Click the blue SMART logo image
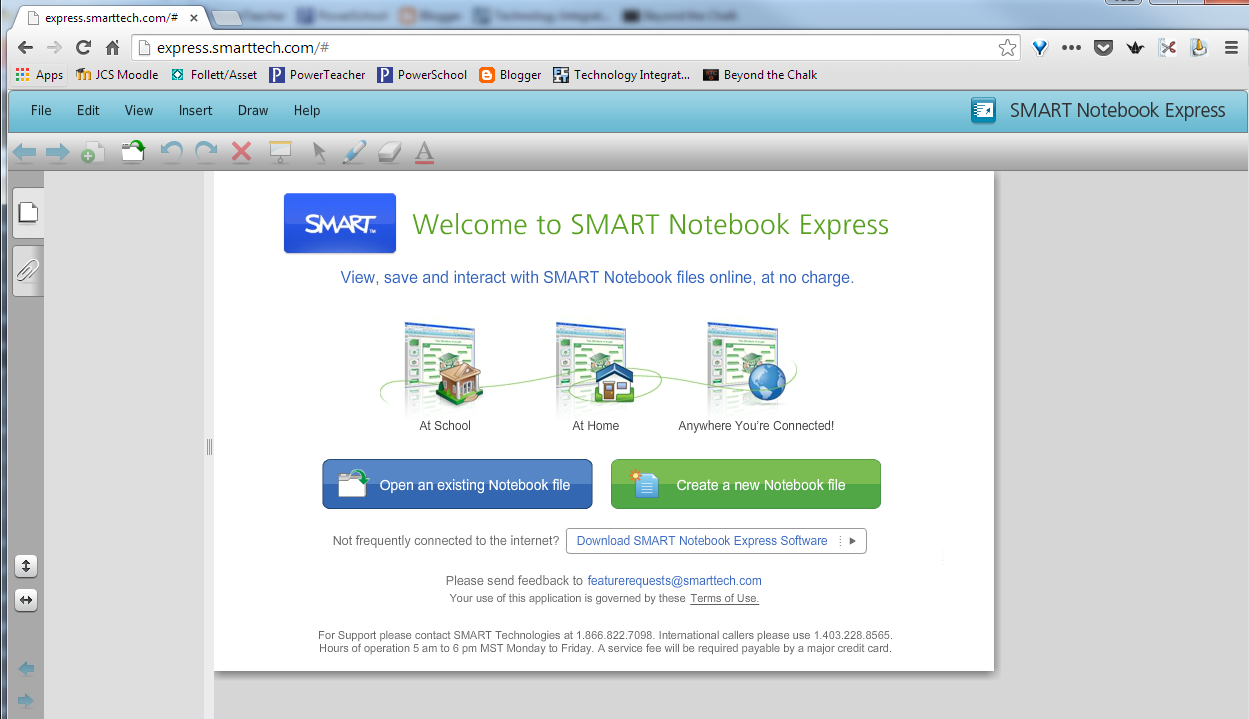The height and width of the screenshot is (719, 1249). coord(340,223)
